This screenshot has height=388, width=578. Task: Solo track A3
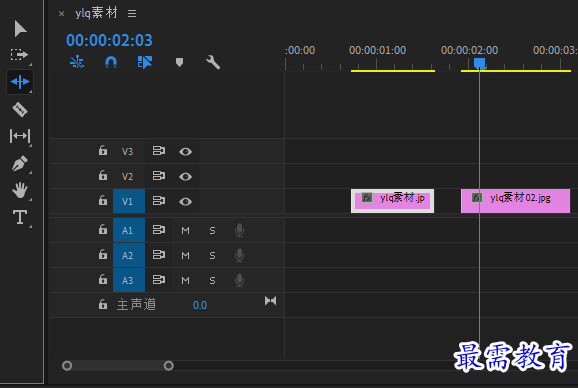(x=212, y=281)
